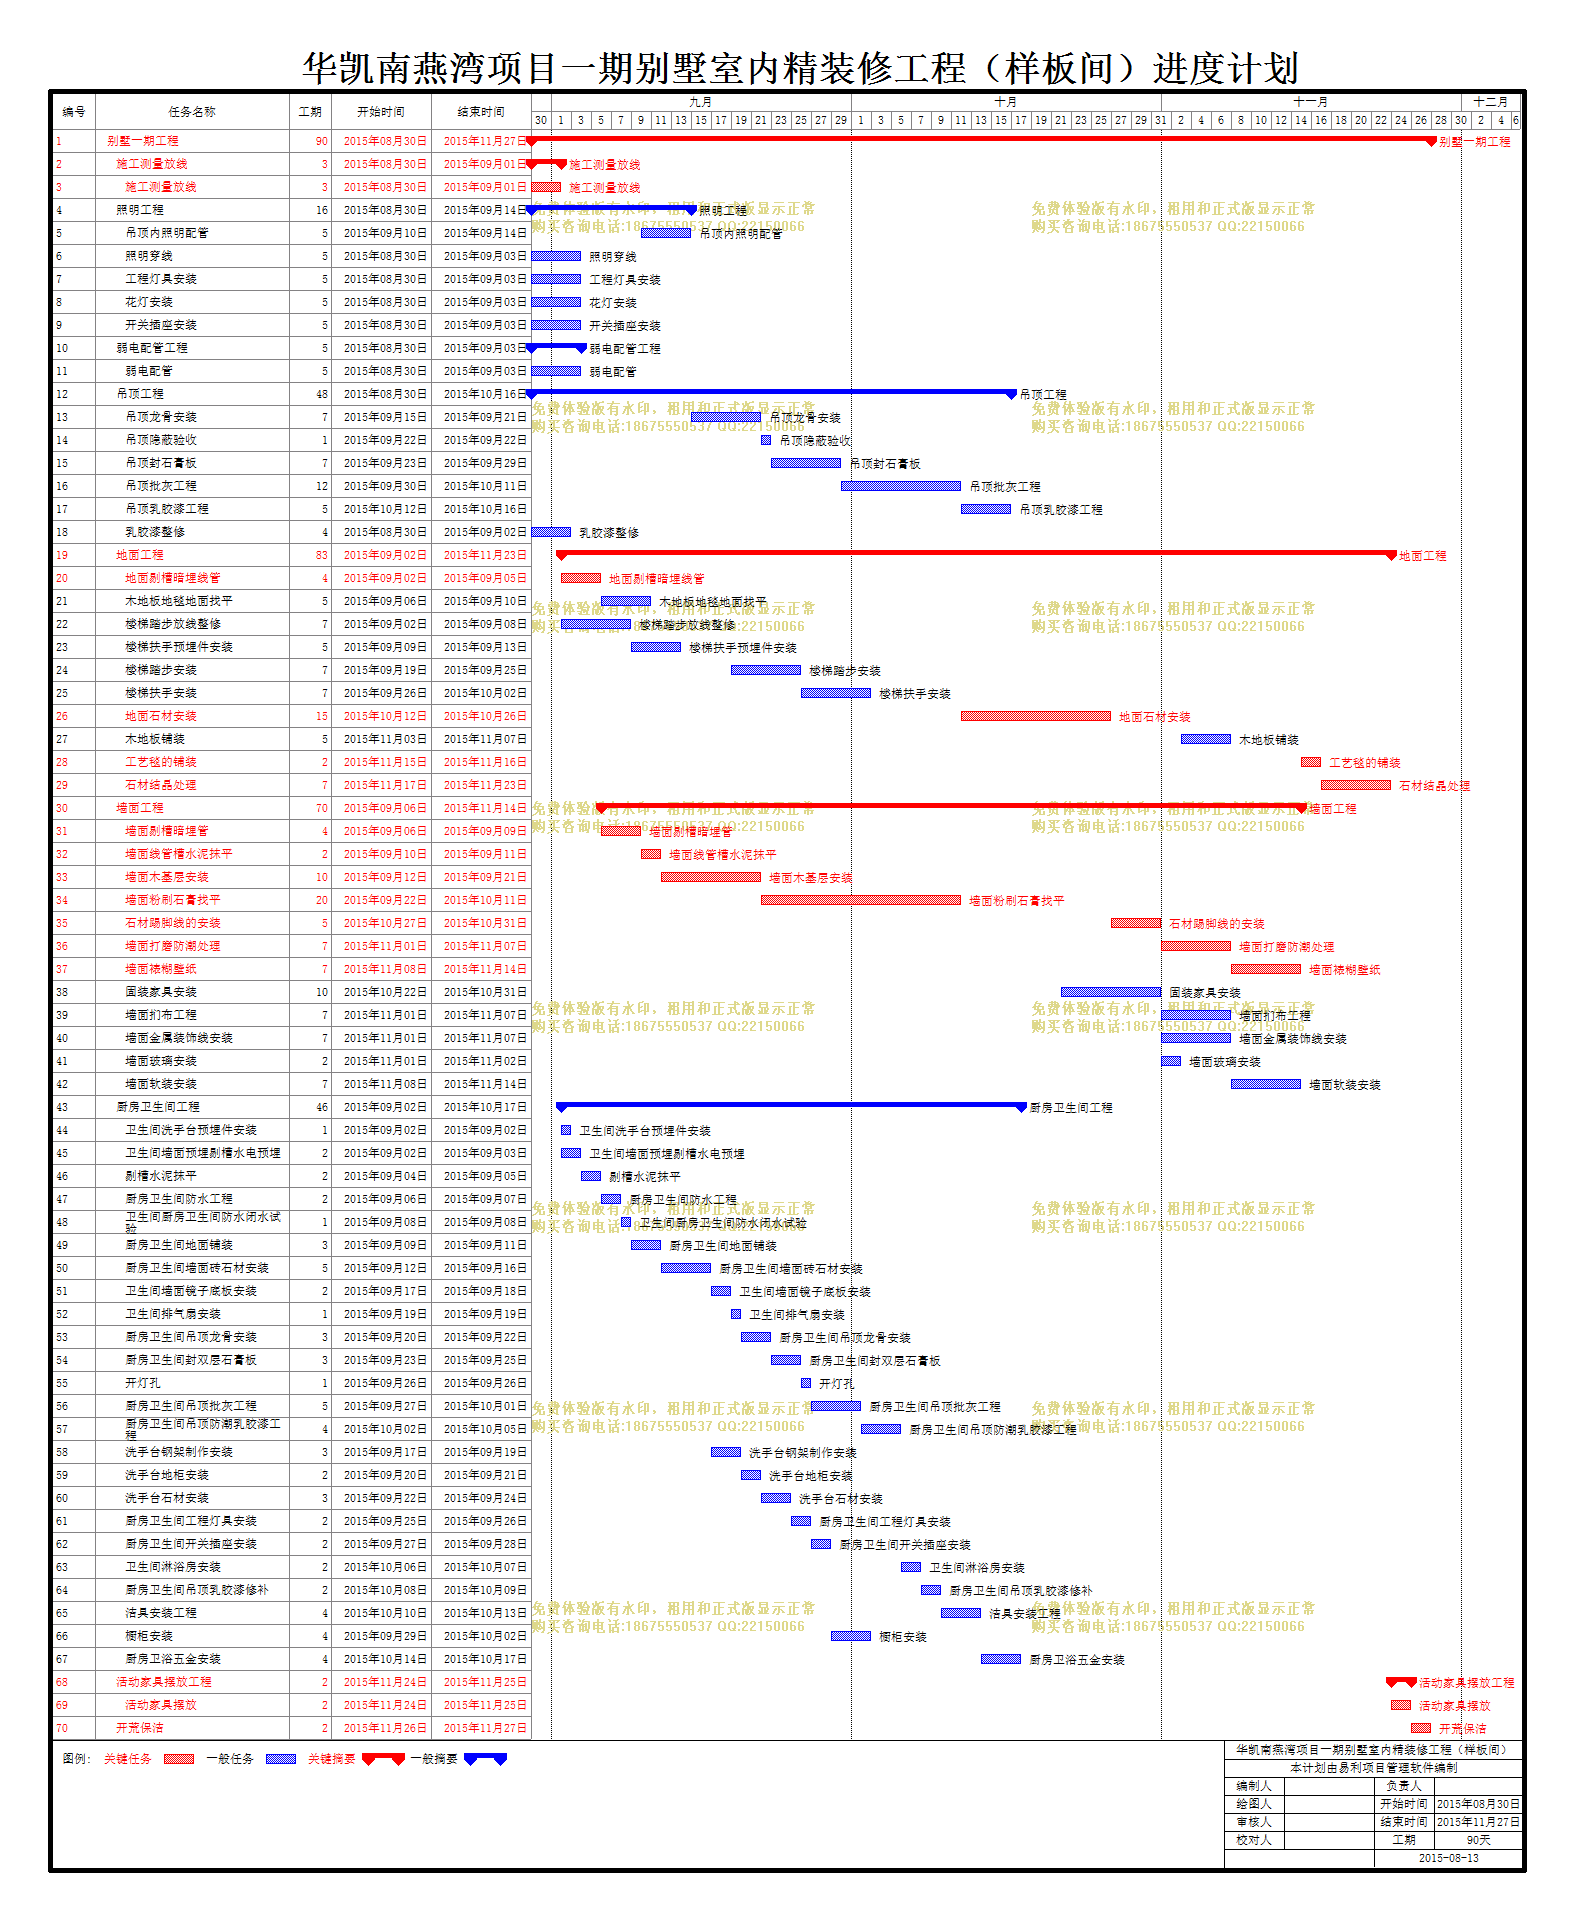
Task: Select the 工期 column header
Action: click(310, 112)
